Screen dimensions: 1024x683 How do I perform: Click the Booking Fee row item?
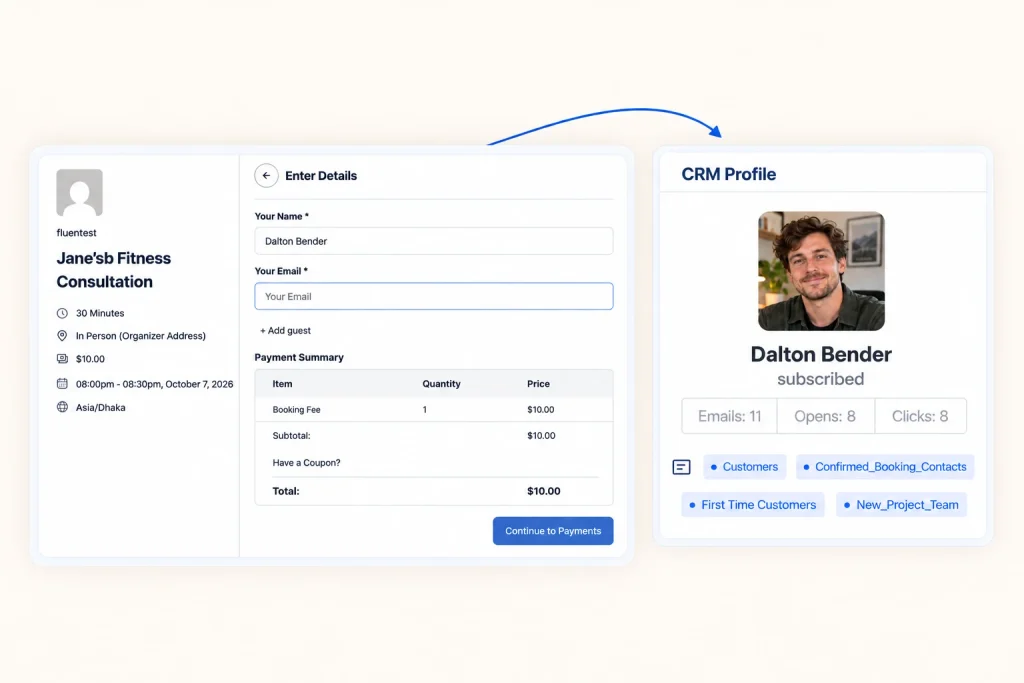tap(296, 409)
